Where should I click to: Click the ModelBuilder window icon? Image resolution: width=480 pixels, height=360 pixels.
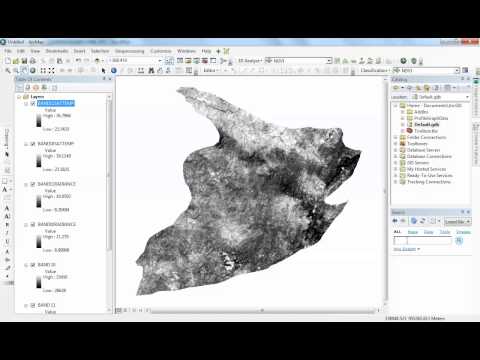click(223, 61)
